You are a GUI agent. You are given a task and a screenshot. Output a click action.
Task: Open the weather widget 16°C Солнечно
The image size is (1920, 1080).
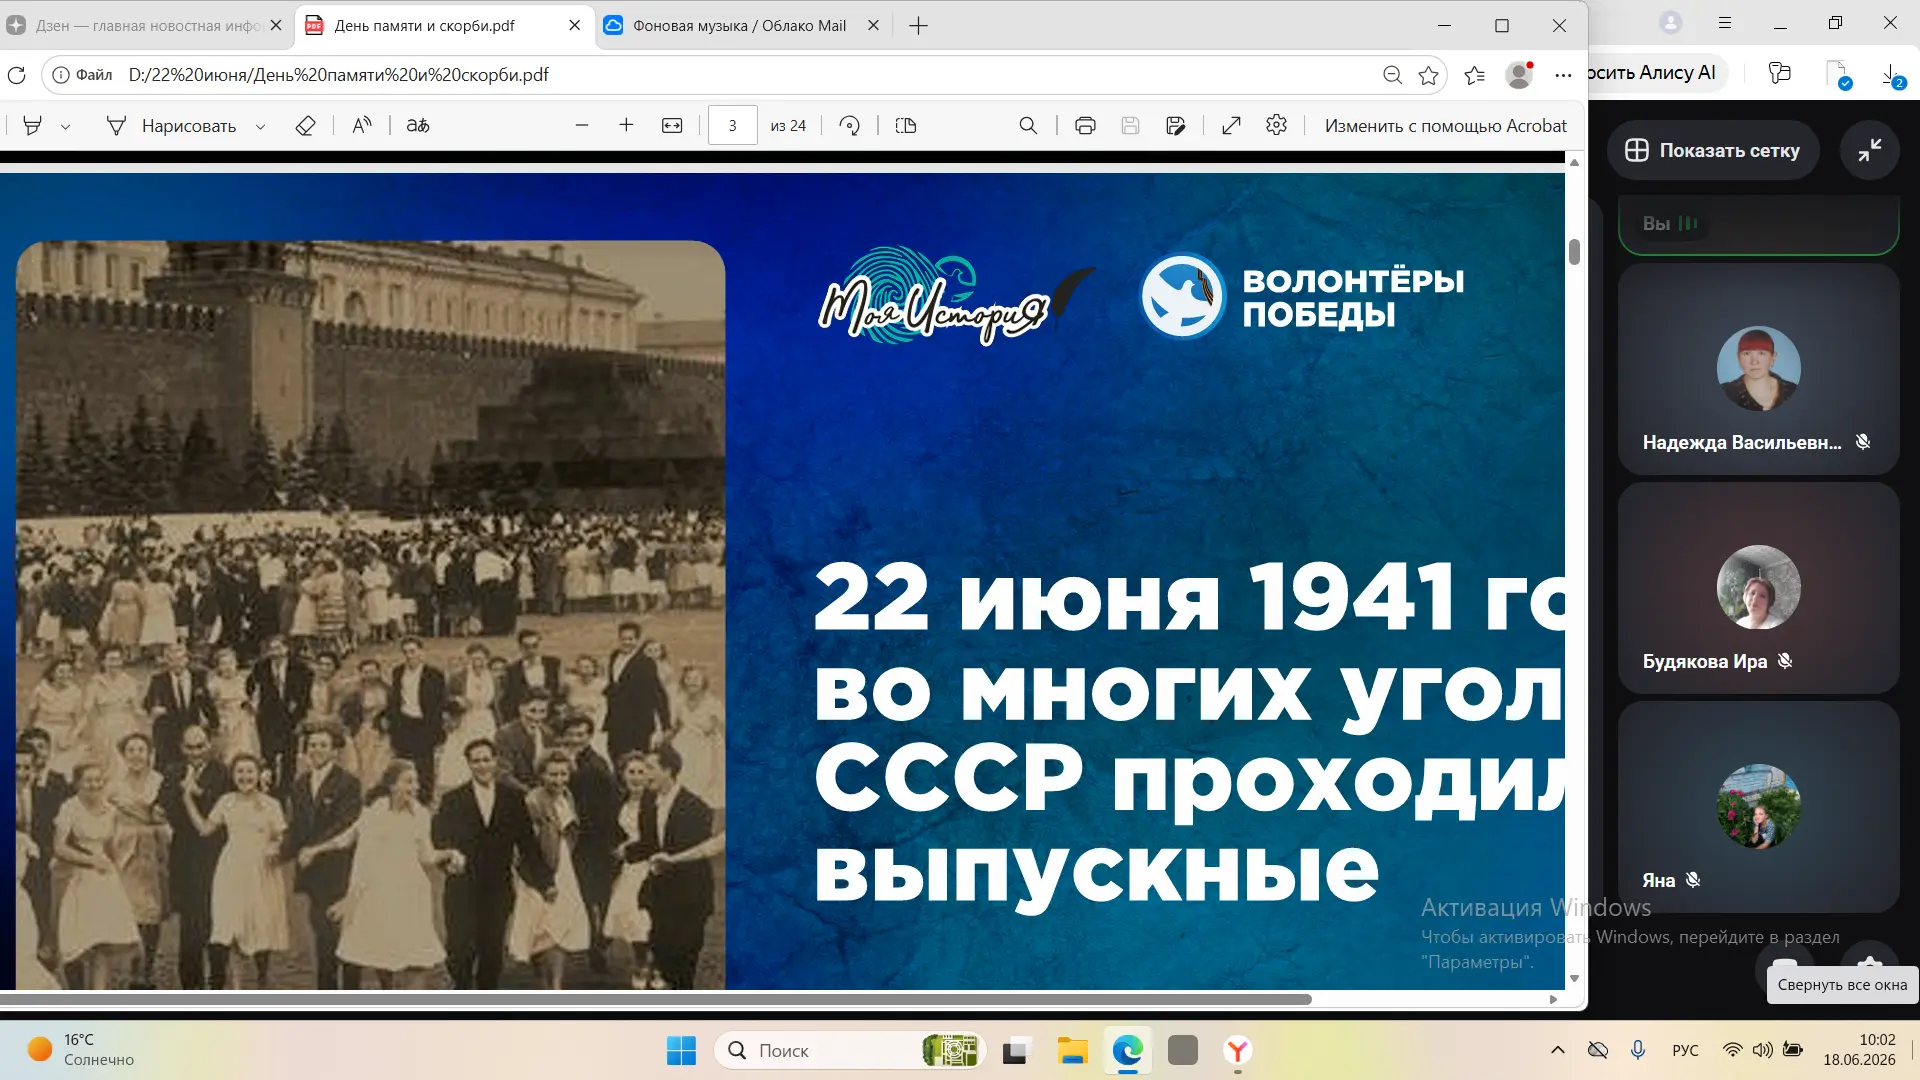coord(82,1050)
